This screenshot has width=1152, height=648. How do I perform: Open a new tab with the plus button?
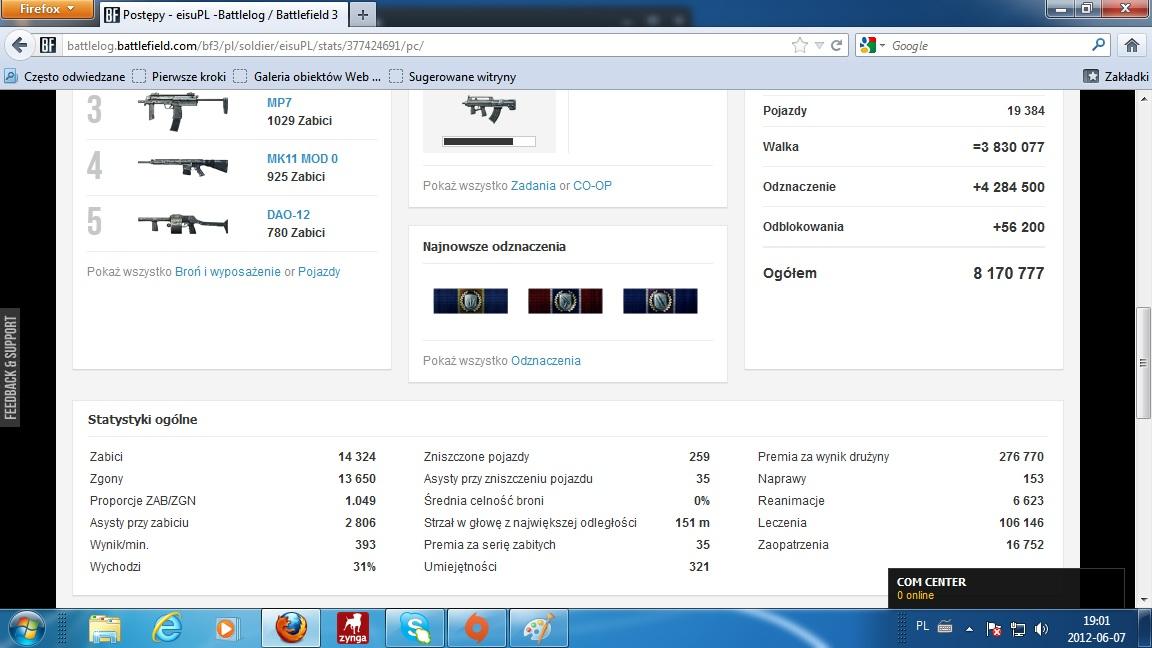coord(362,15)
